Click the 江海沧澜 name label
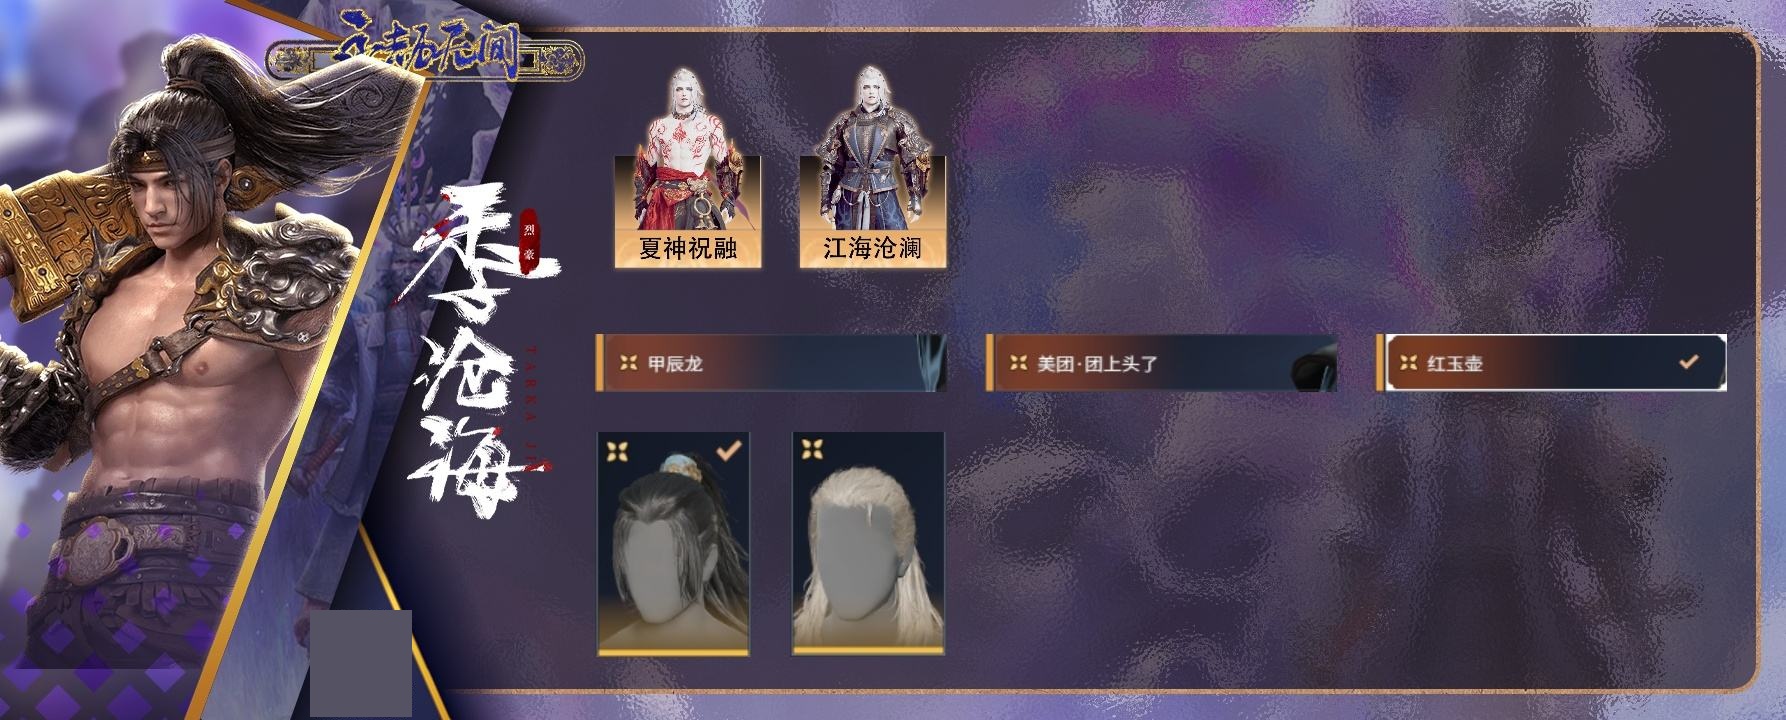The image size is (1786, 720). coord(873,248)
